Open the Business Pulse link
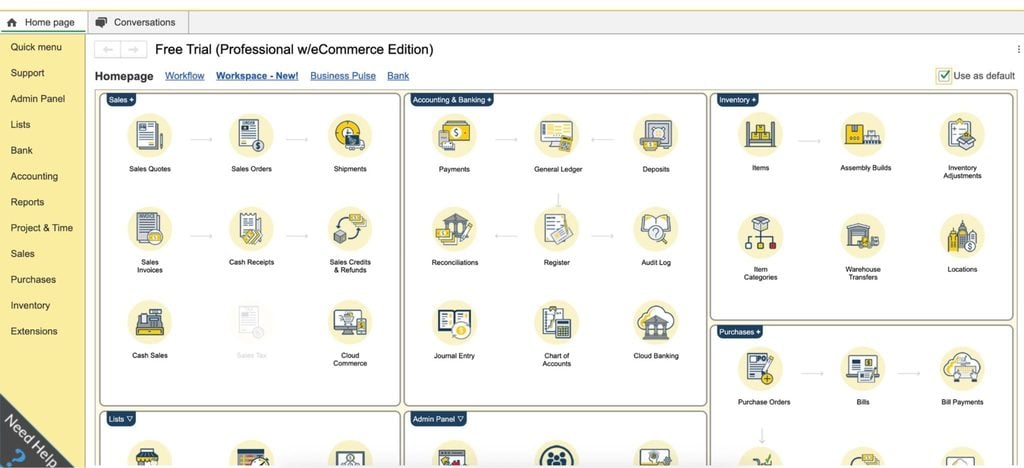1024x468 pixels. [343, 76]
